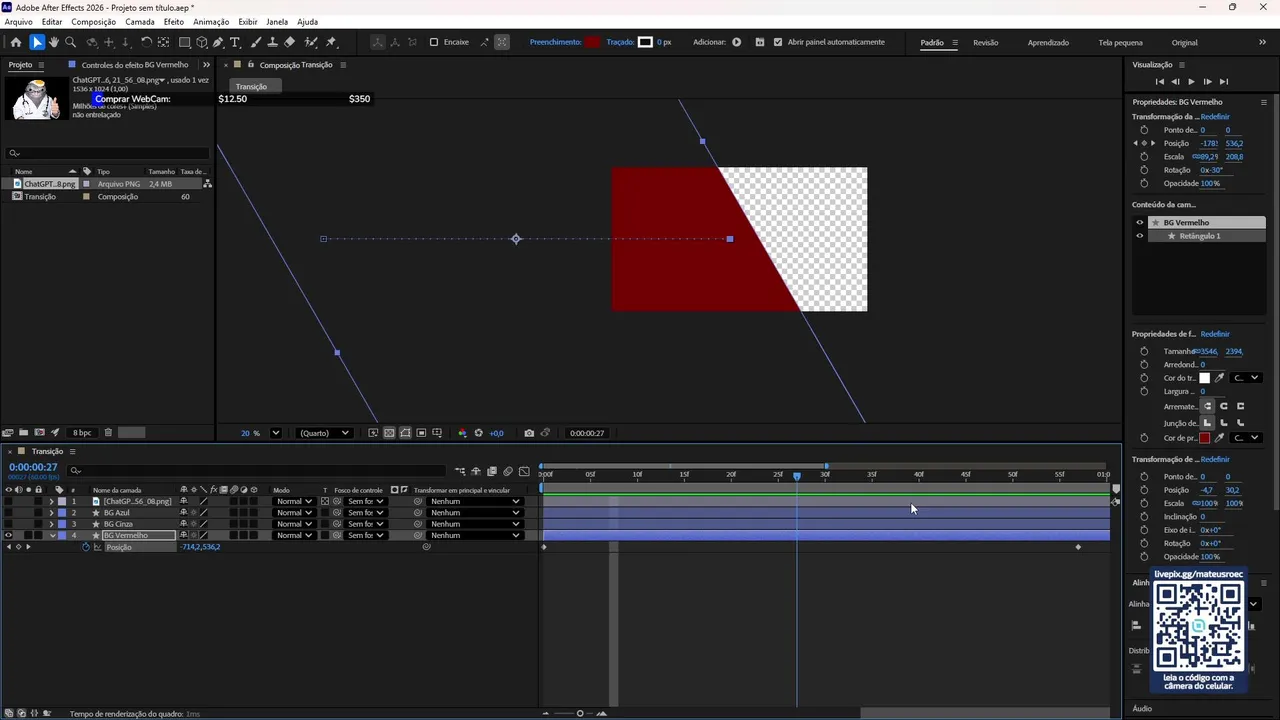Select the Clone Stamp tool
The image size is (1280, 720).
point(272,42)
